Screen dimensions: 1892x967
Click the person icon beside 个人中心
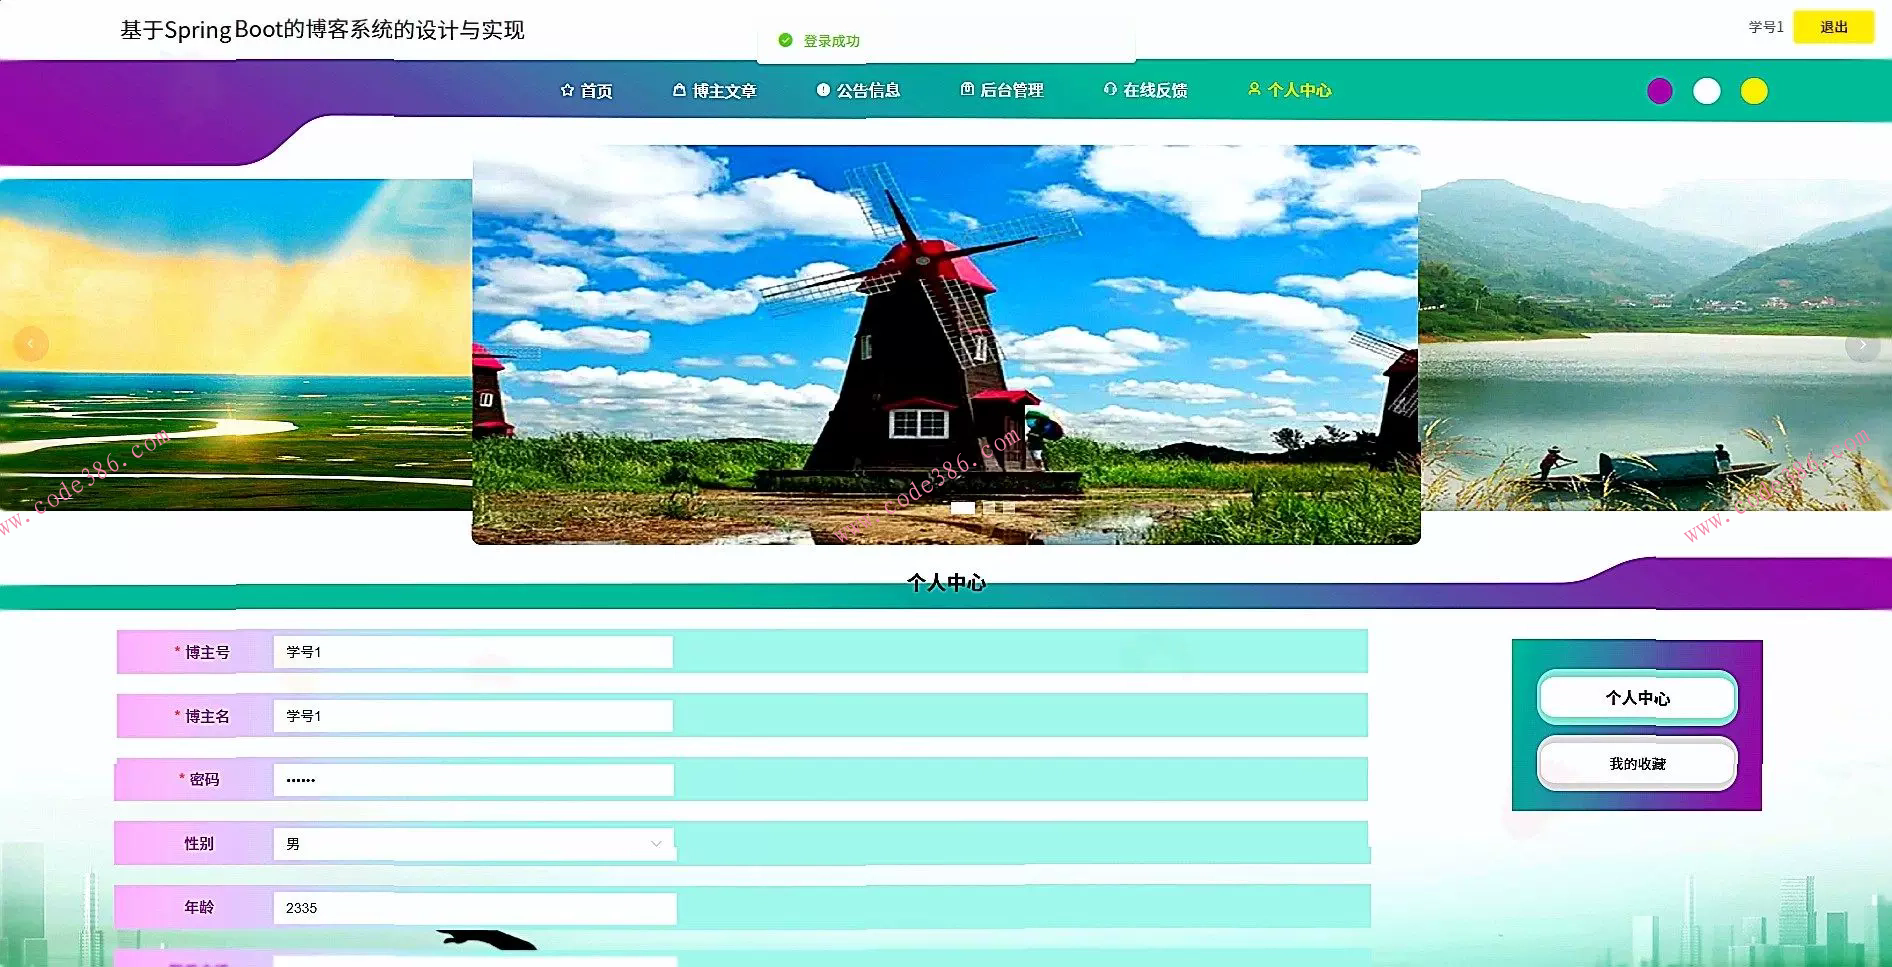click(x=1253, y=90)
